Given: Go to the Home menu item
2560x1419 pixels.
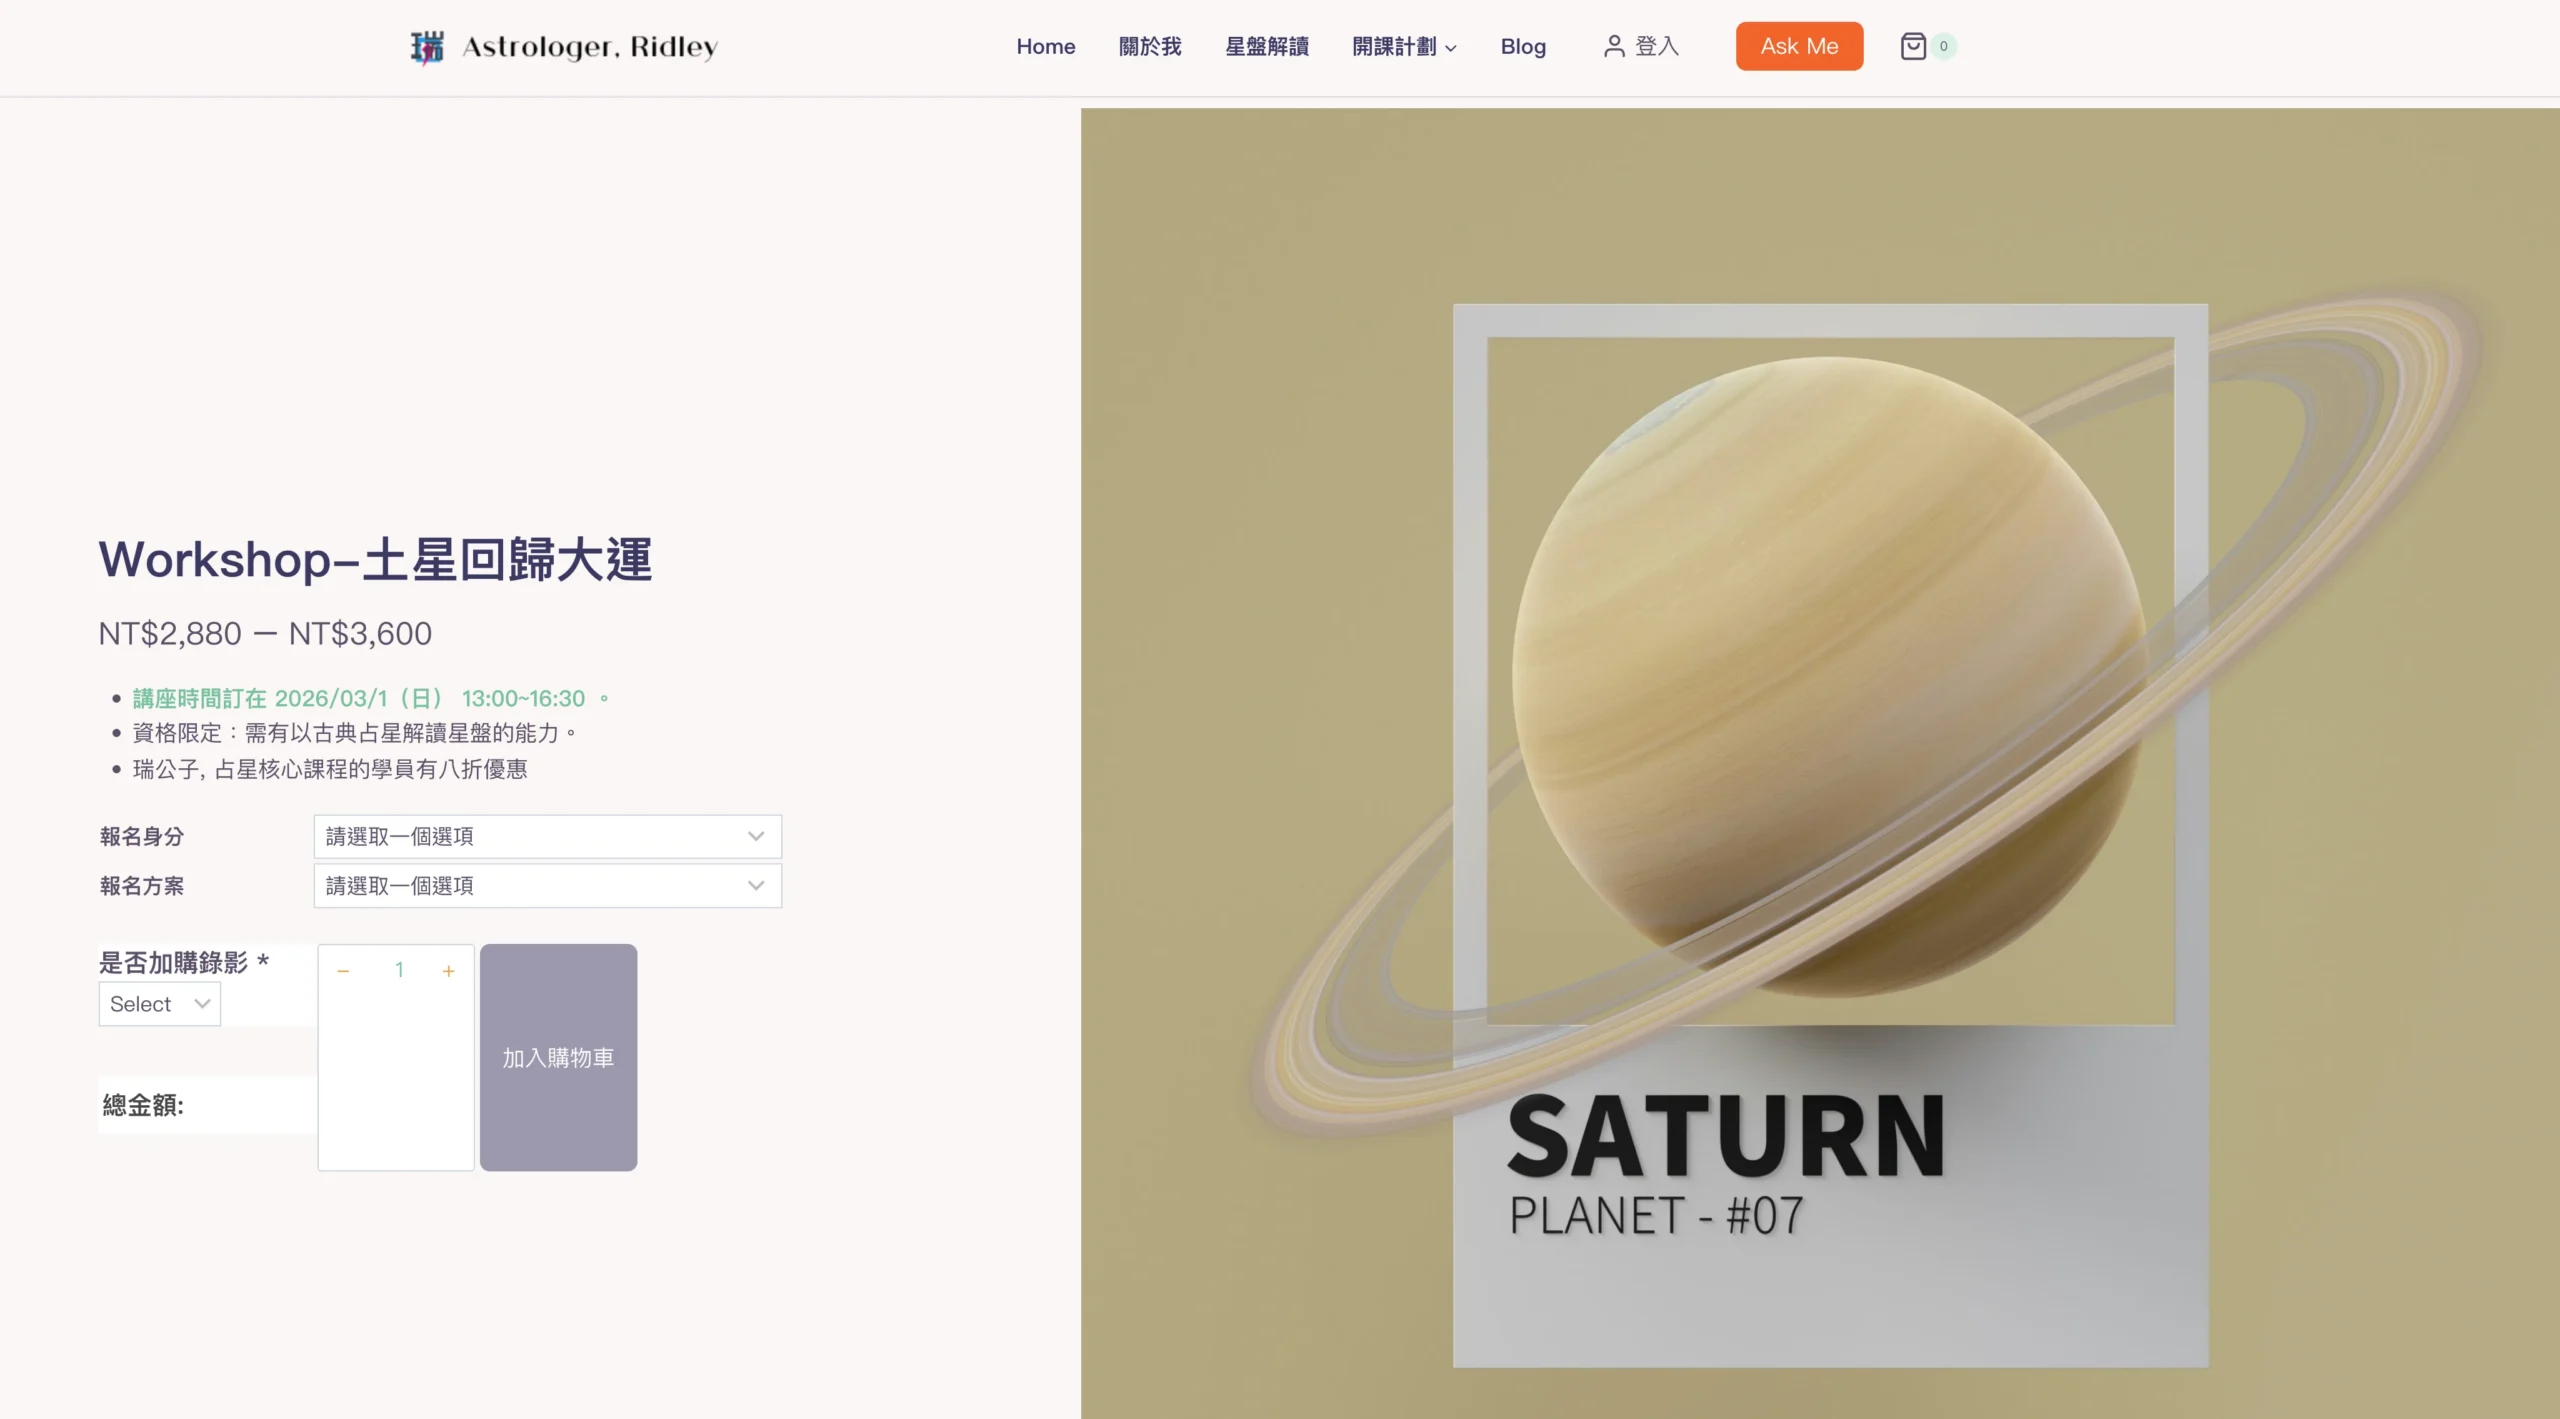Looking at the screenshot, I should point(1045,46).
